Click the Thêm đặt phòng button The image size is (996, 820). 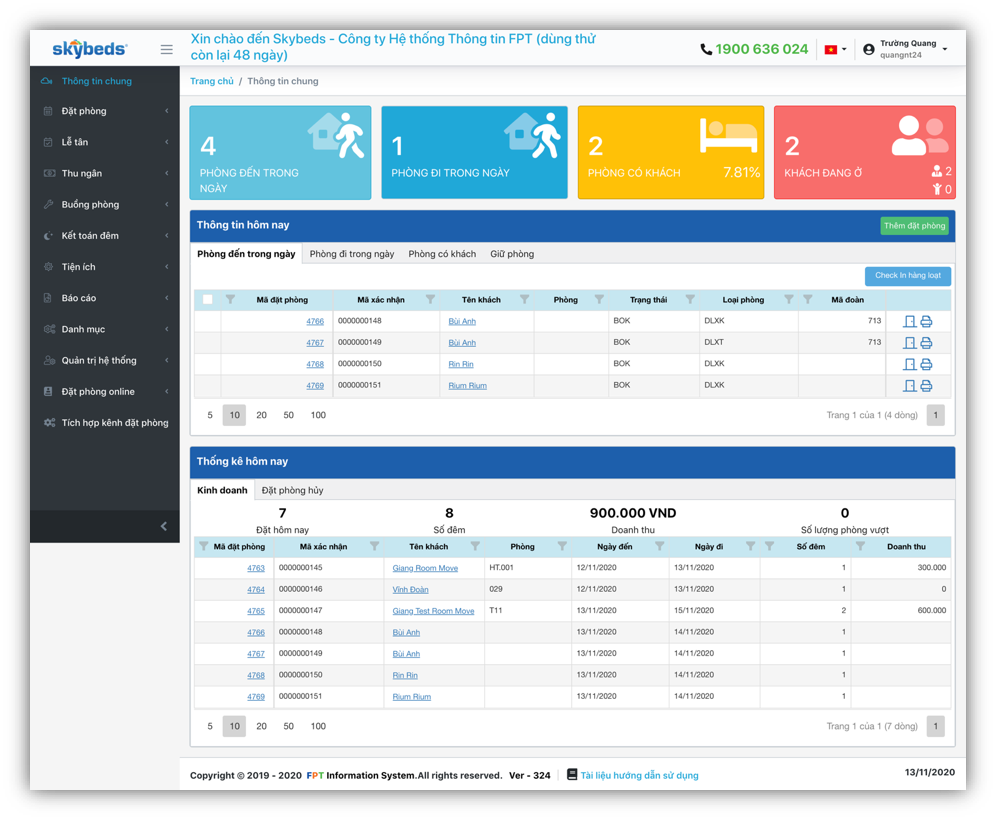tap(914, 226)
